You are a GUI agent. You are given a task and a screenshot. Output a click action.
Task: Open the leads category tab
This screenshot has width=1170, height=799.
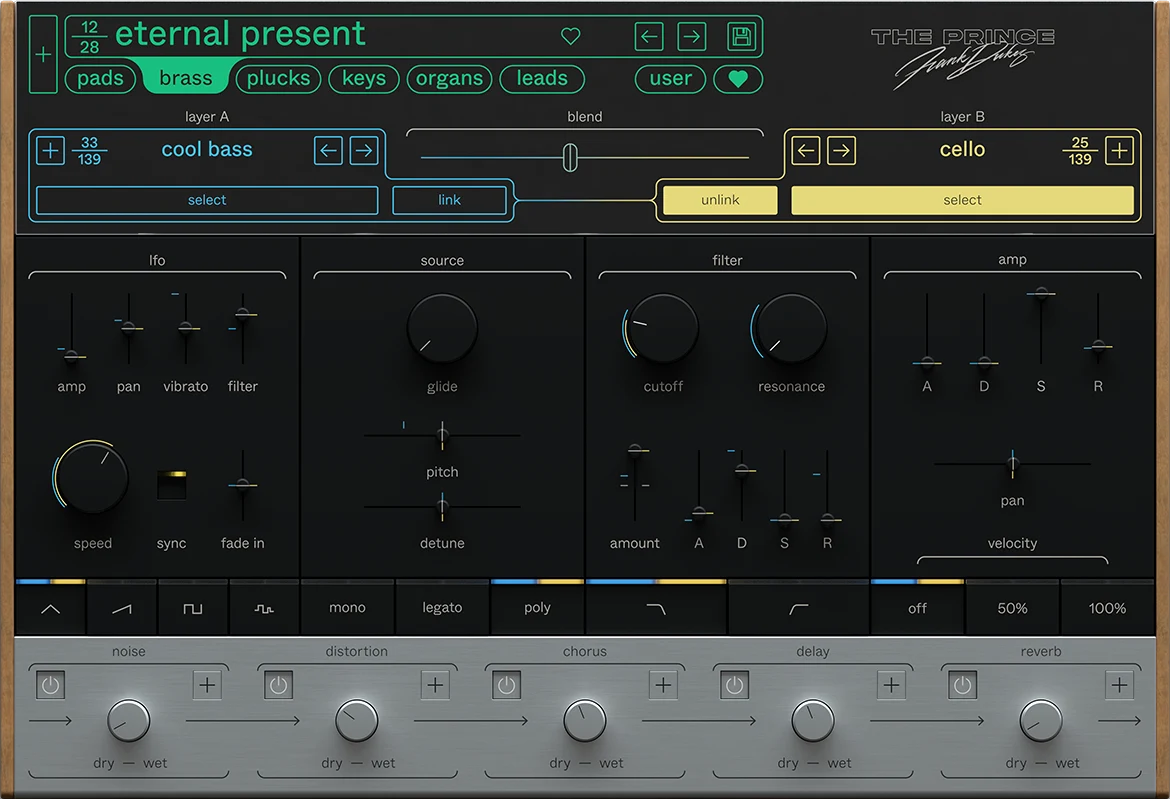point(542,79)
